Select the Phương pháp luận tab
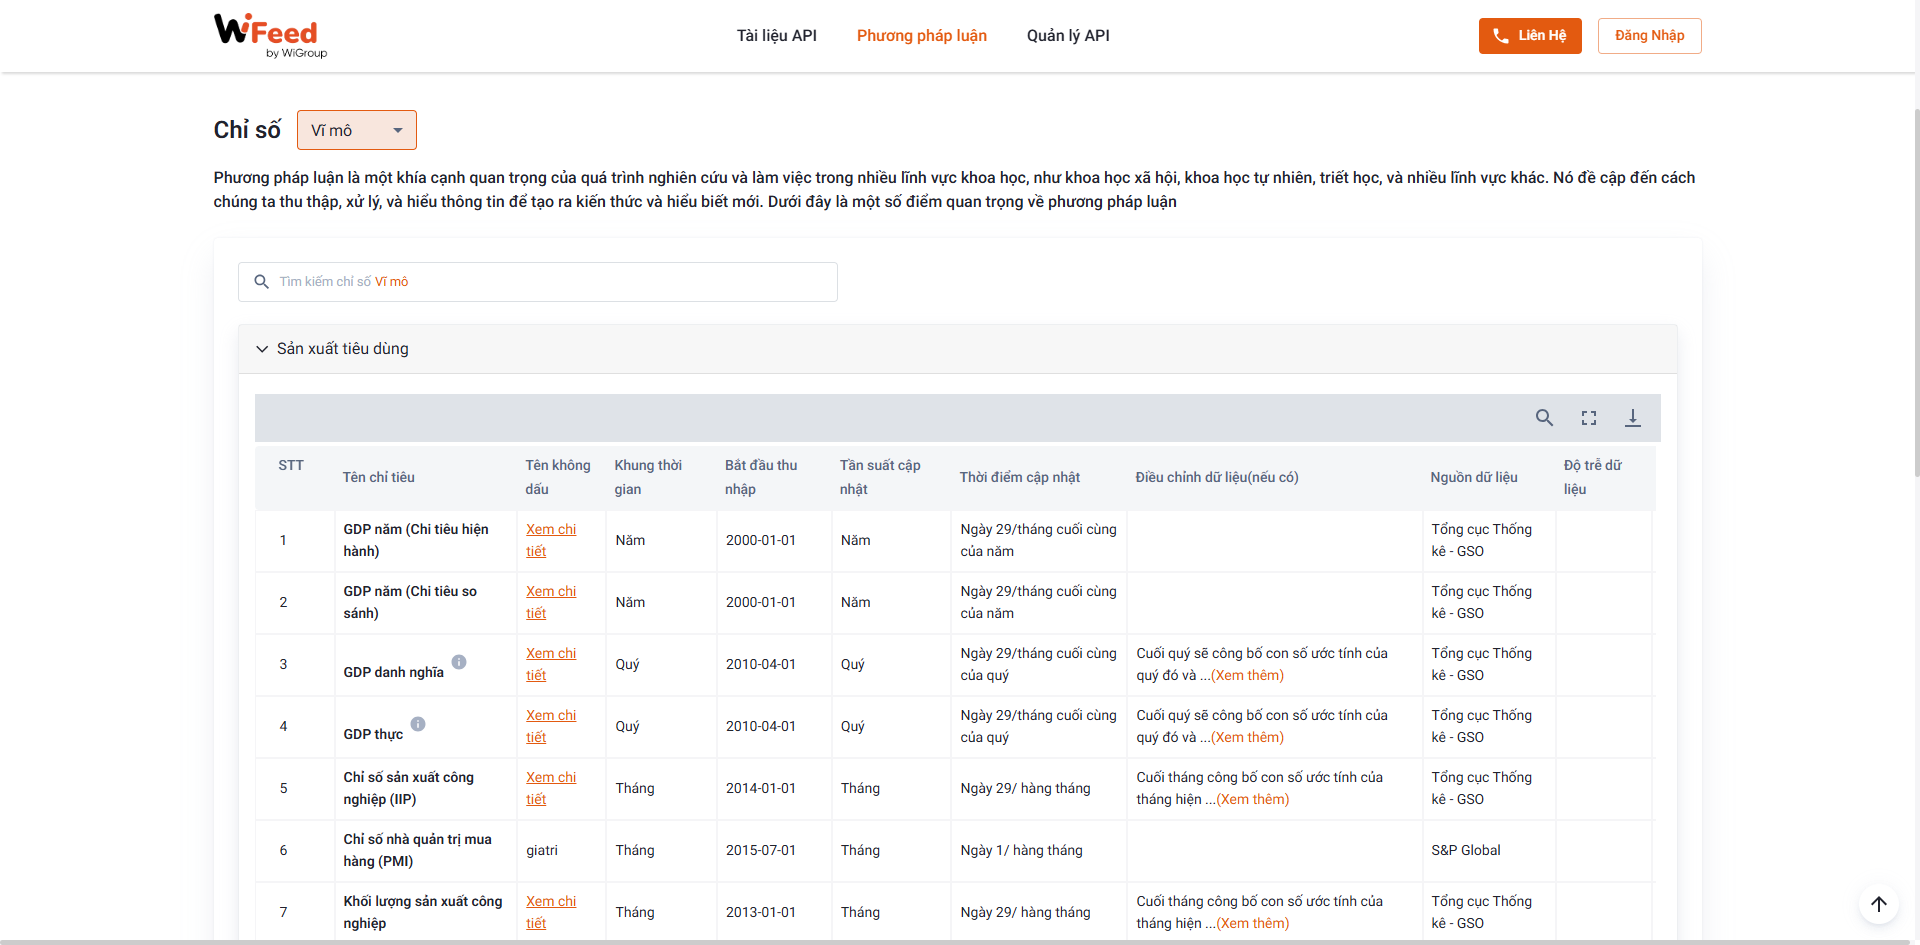Screen dimensions: 1920x945 [921, 36]
